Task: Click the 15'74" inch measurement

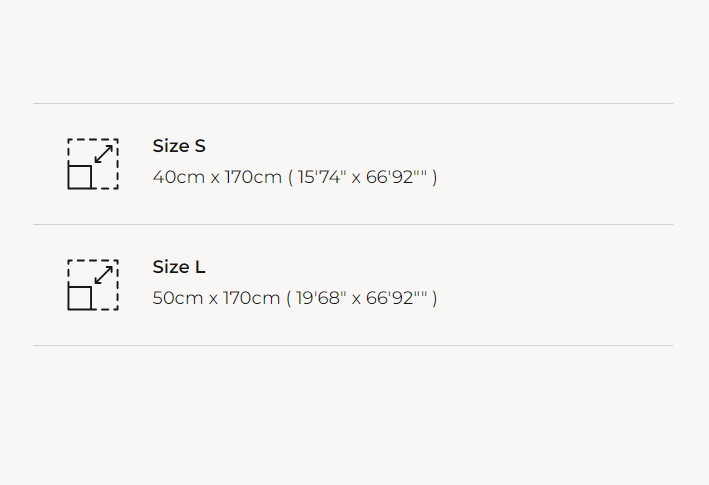Action: tap(322, 178)
